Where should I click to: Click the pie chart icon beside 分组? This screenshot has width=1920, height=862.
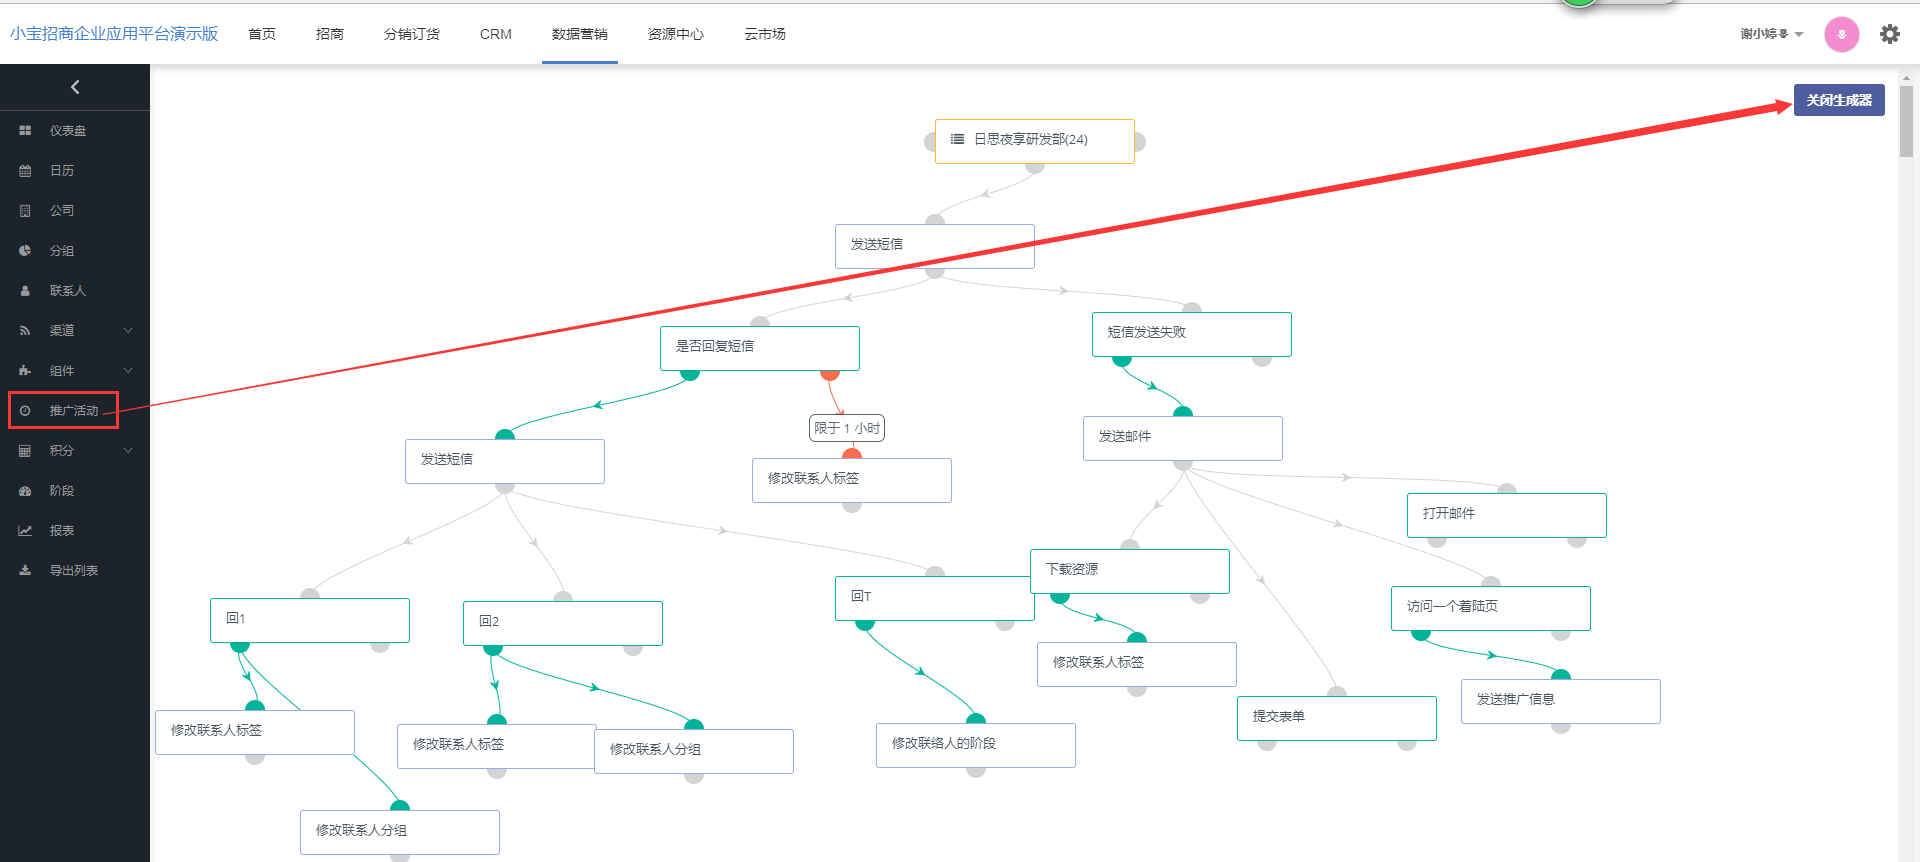pos(25,251)
